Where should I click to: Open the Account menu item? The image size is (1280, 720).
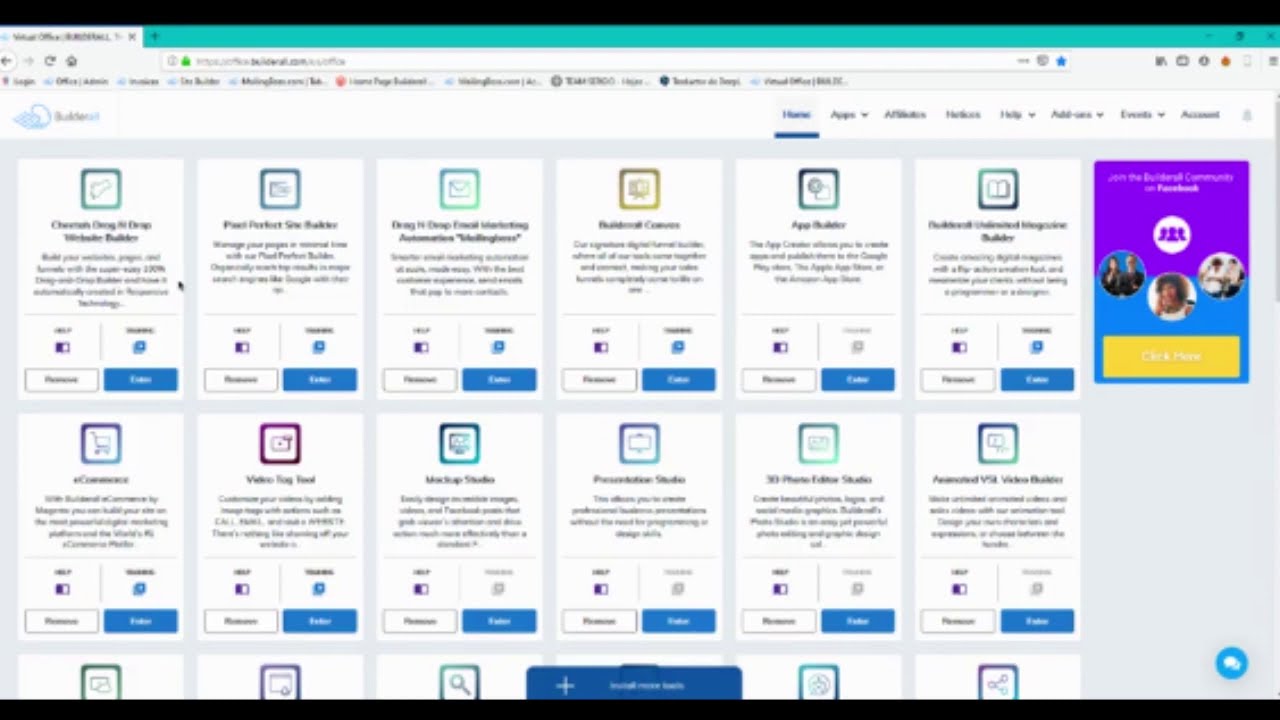coord(1200,115)
